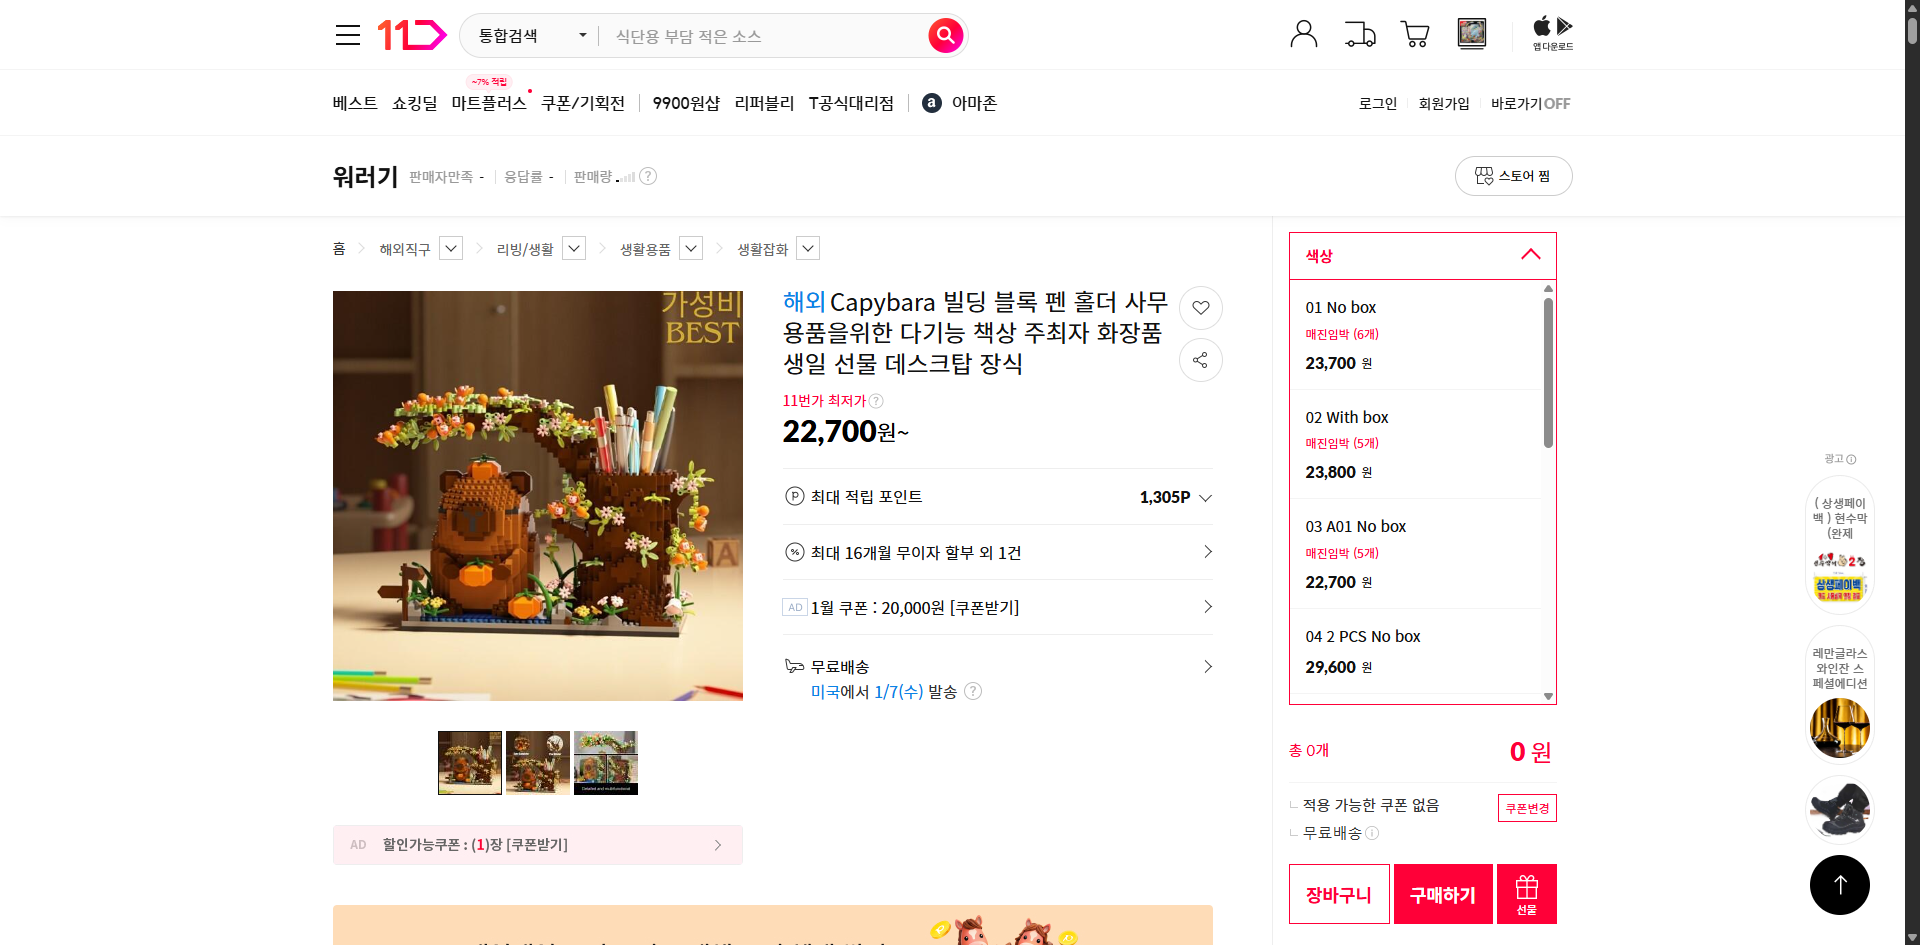Click the share icon next to the product title
The height and width of the screenshot is (945, 1920).
(1200, 360)
